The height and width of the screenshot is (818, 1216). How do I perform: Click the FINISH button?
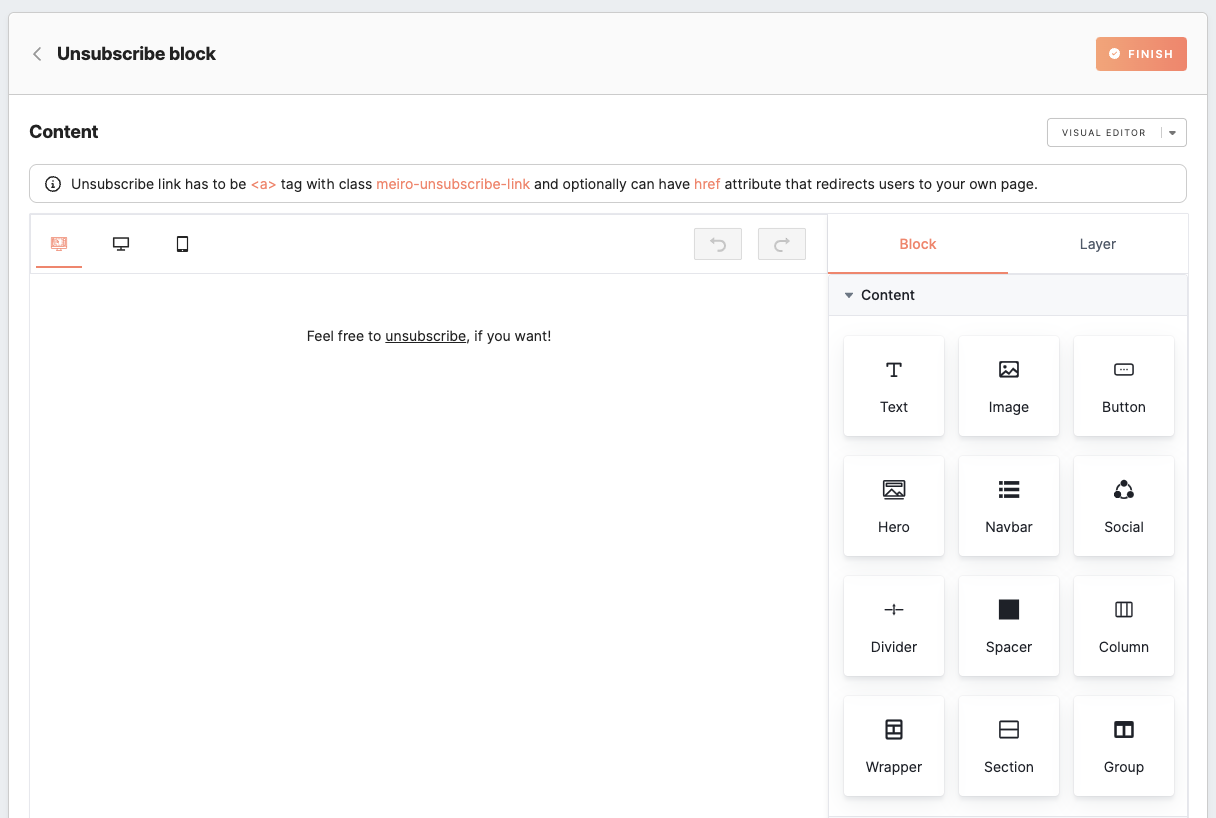click(1141, 54)
